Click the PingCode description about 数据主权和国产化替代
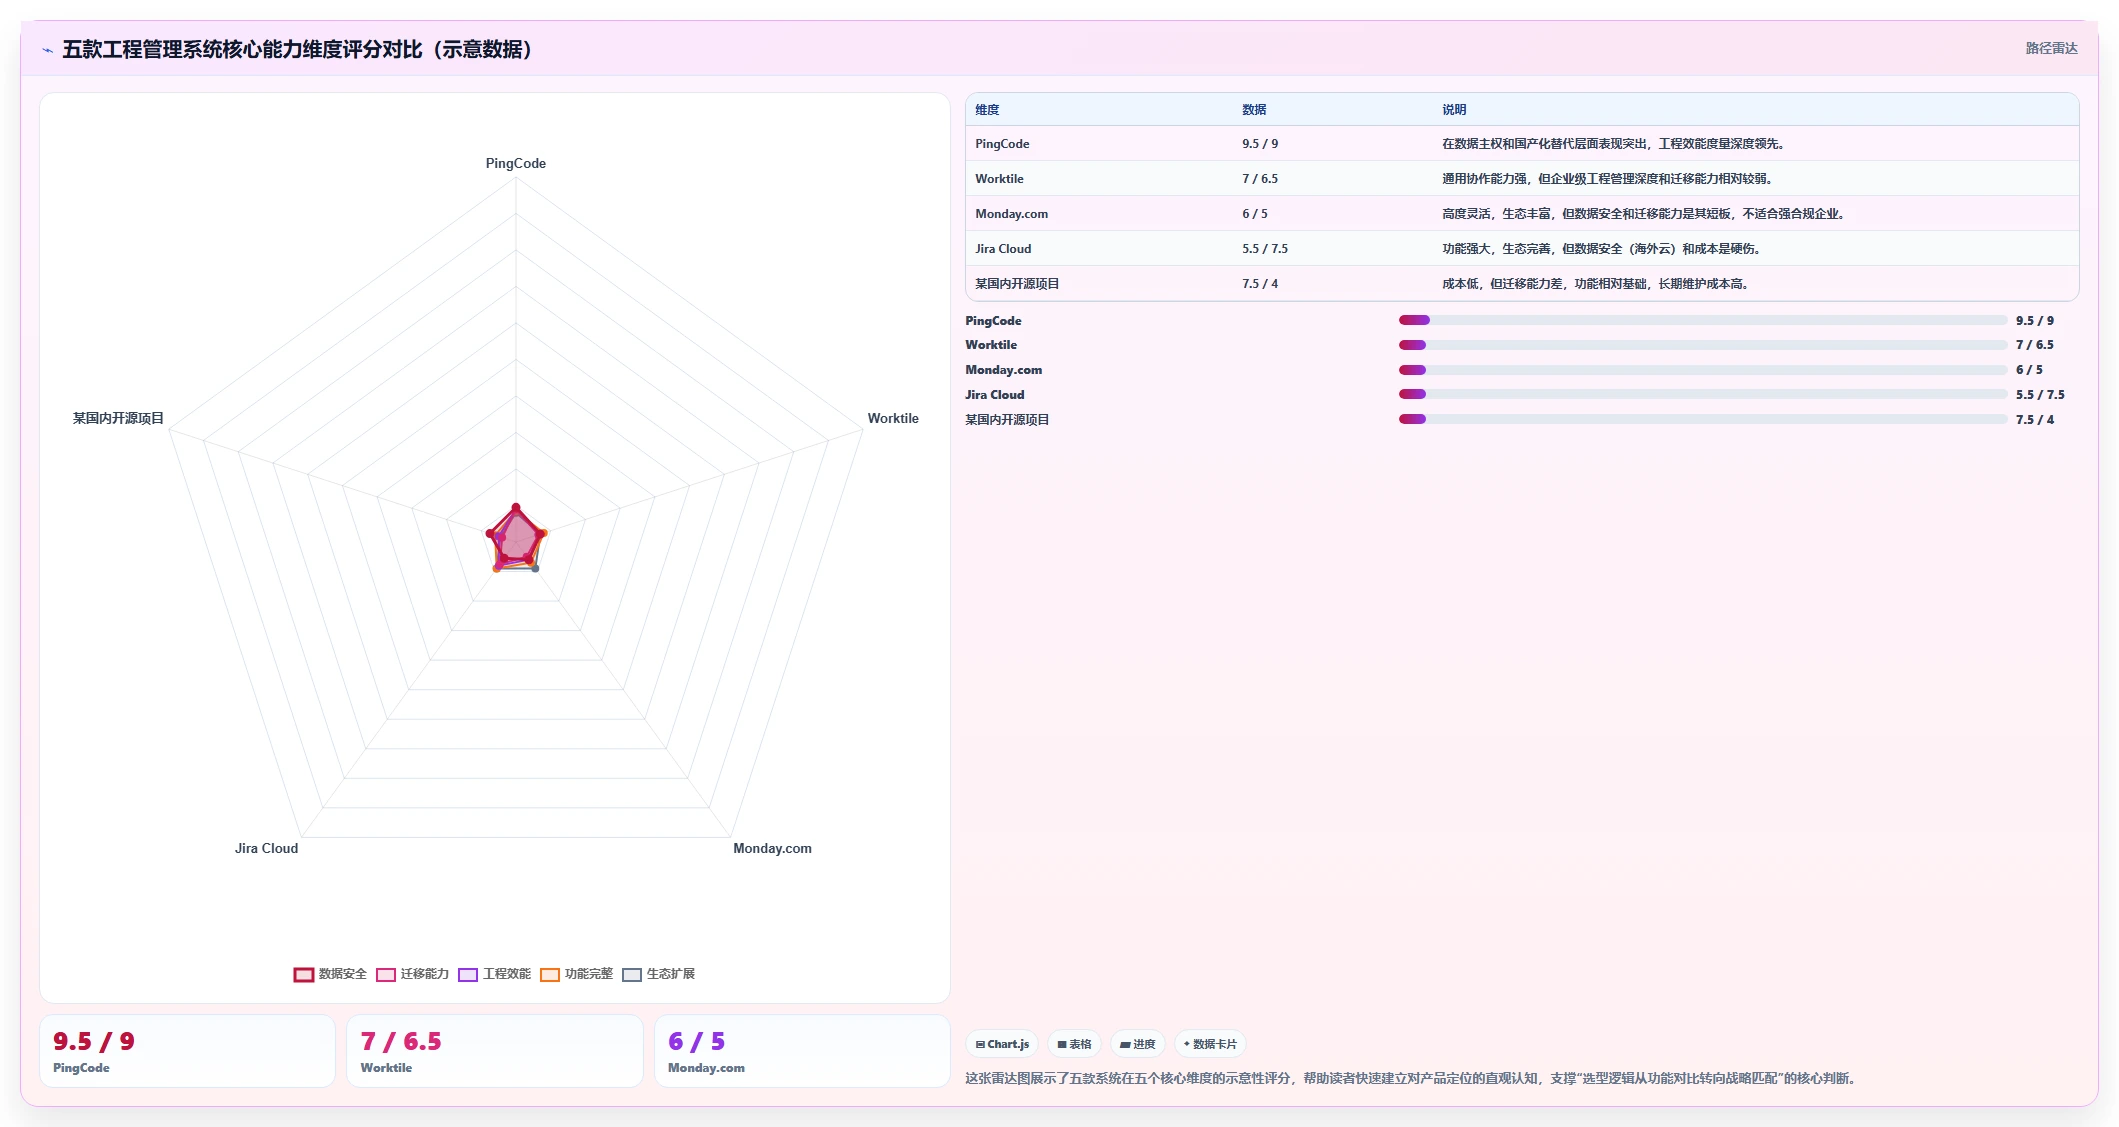The image size is (2119, 1127). click(x=1614, y=144)
